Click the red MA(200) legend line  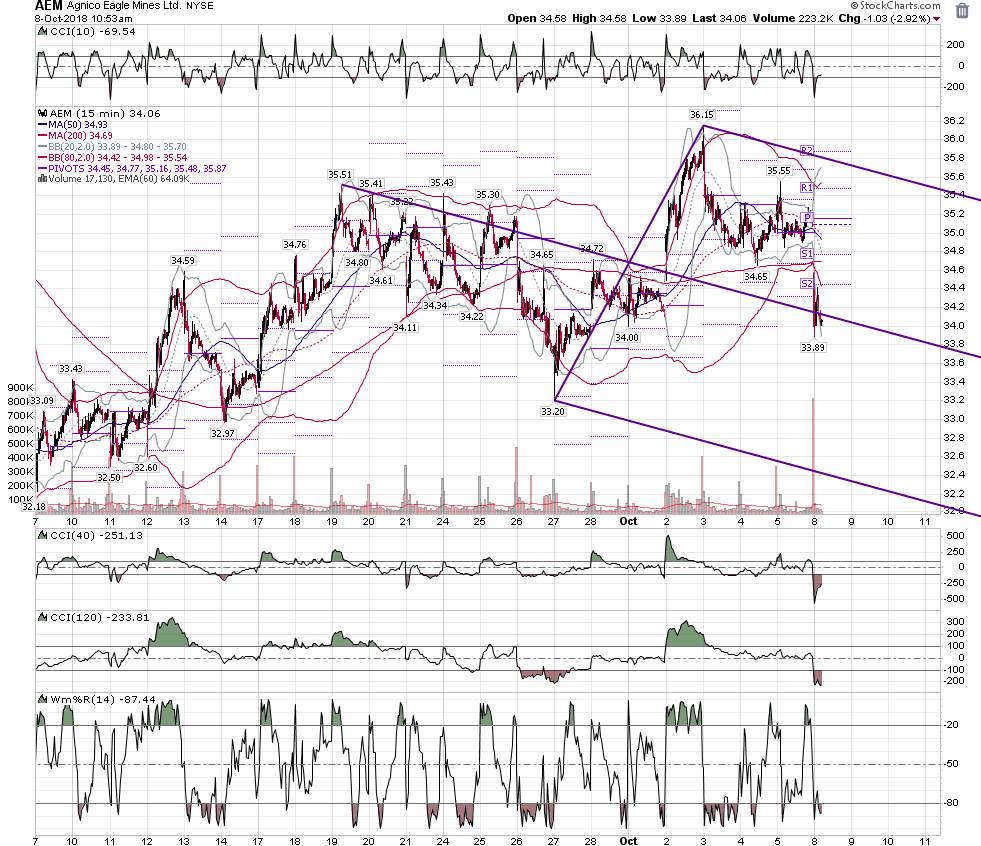[43, 136]
